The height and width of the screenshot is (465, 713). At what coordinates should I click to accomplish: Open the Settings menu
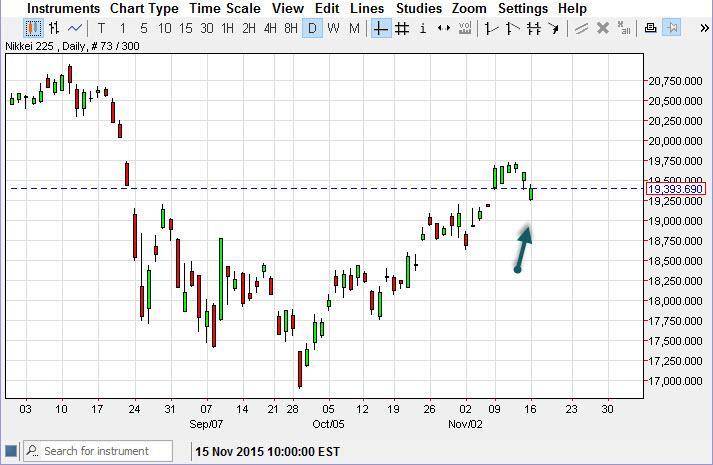[522, 8]
